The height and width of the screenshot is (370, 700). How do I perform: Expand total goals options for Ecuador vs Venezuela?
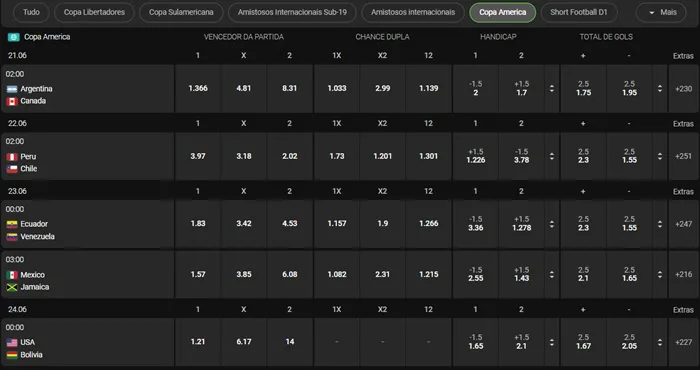click(660, 224)
